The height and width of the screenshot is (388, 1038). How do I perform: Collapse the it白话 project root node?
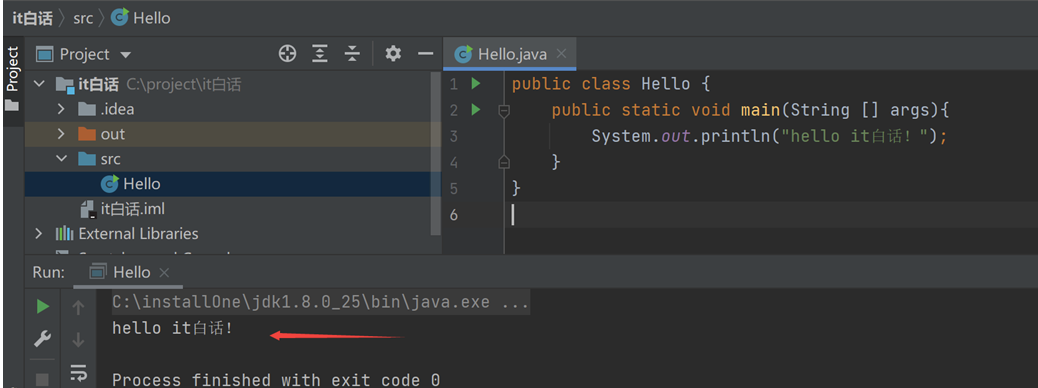[39, 84]
